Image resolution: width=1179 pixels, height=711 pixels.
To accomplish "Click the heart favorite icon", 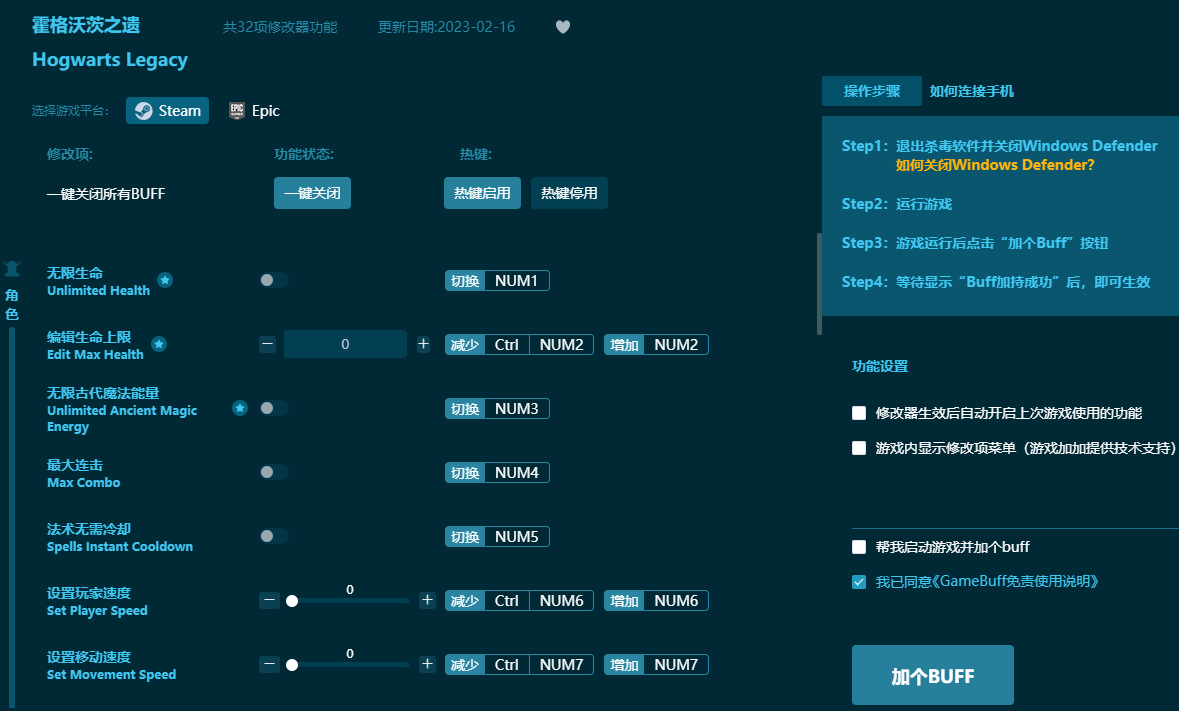I will (562, 27).
